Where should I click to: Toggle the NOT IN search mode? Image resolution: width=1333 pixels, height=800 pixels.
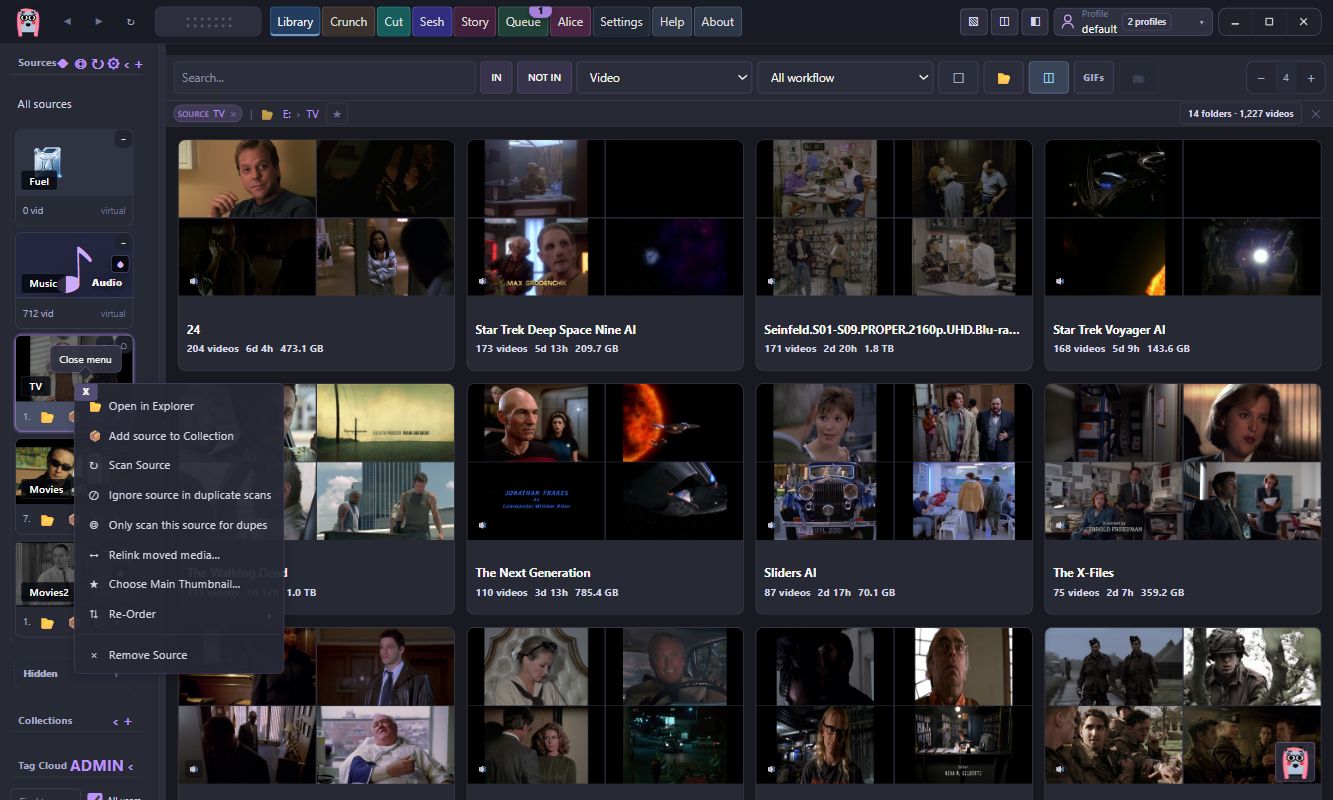point(544,78)
